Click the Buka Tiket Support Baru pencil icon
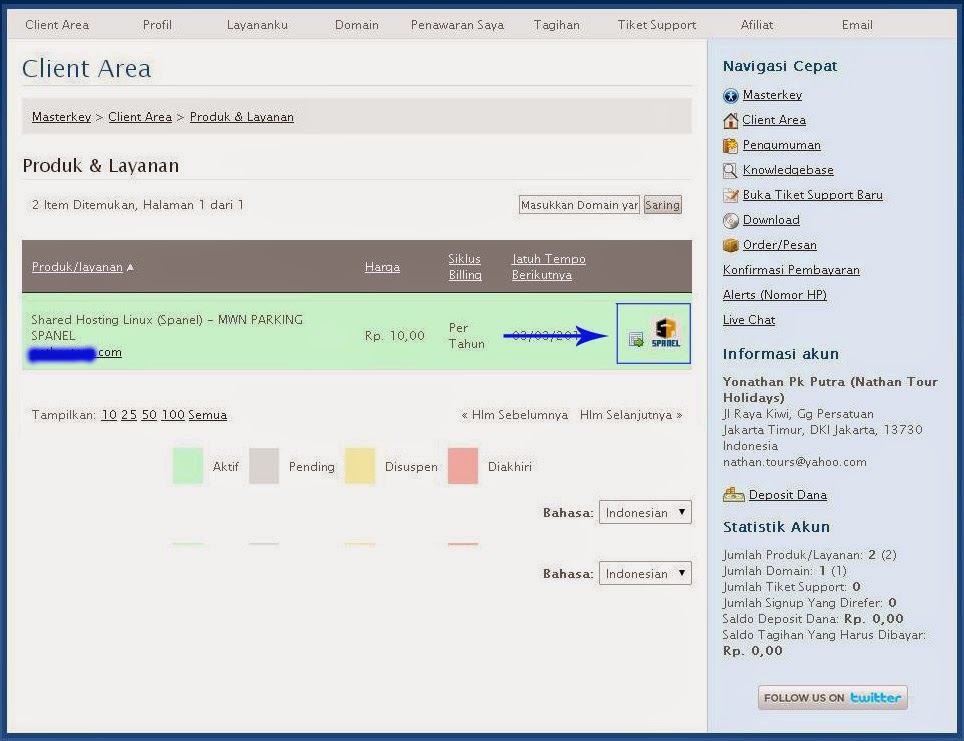 (x=730, y=196)
